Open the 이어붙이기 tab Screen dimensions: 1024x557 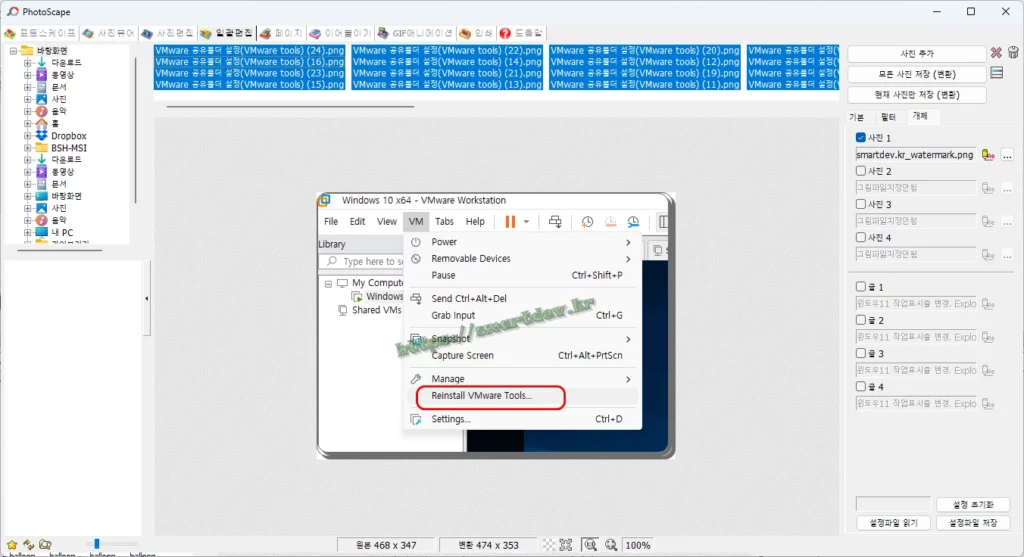pos(340,33)
